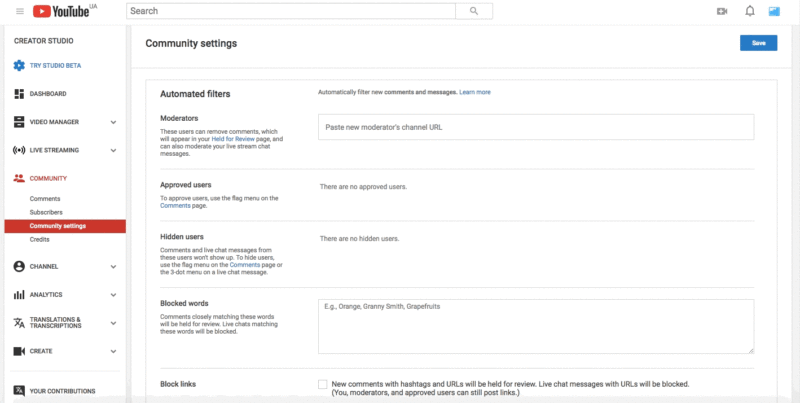Open Subscribers under Community
The height and width of the screenshot is (403, 800).
pyautogui.click(x=48, y=212)
